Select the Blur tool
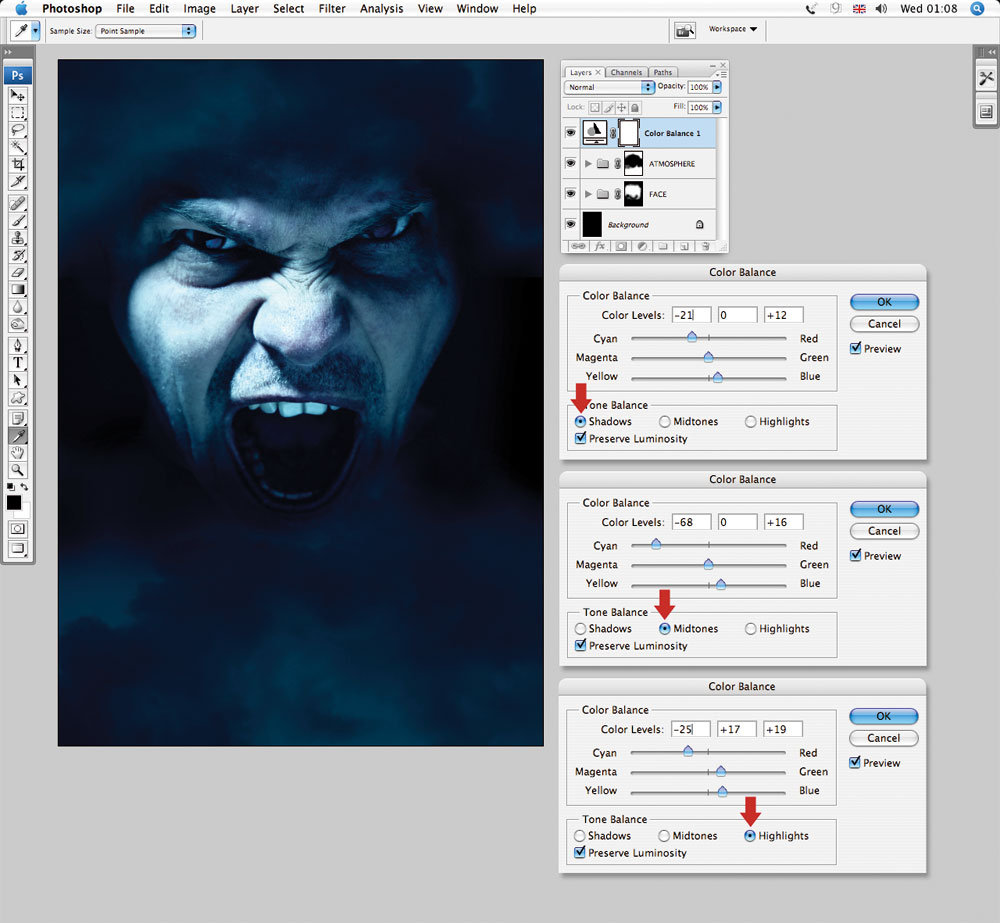1000x923 pixels. (x=18, y=307)
